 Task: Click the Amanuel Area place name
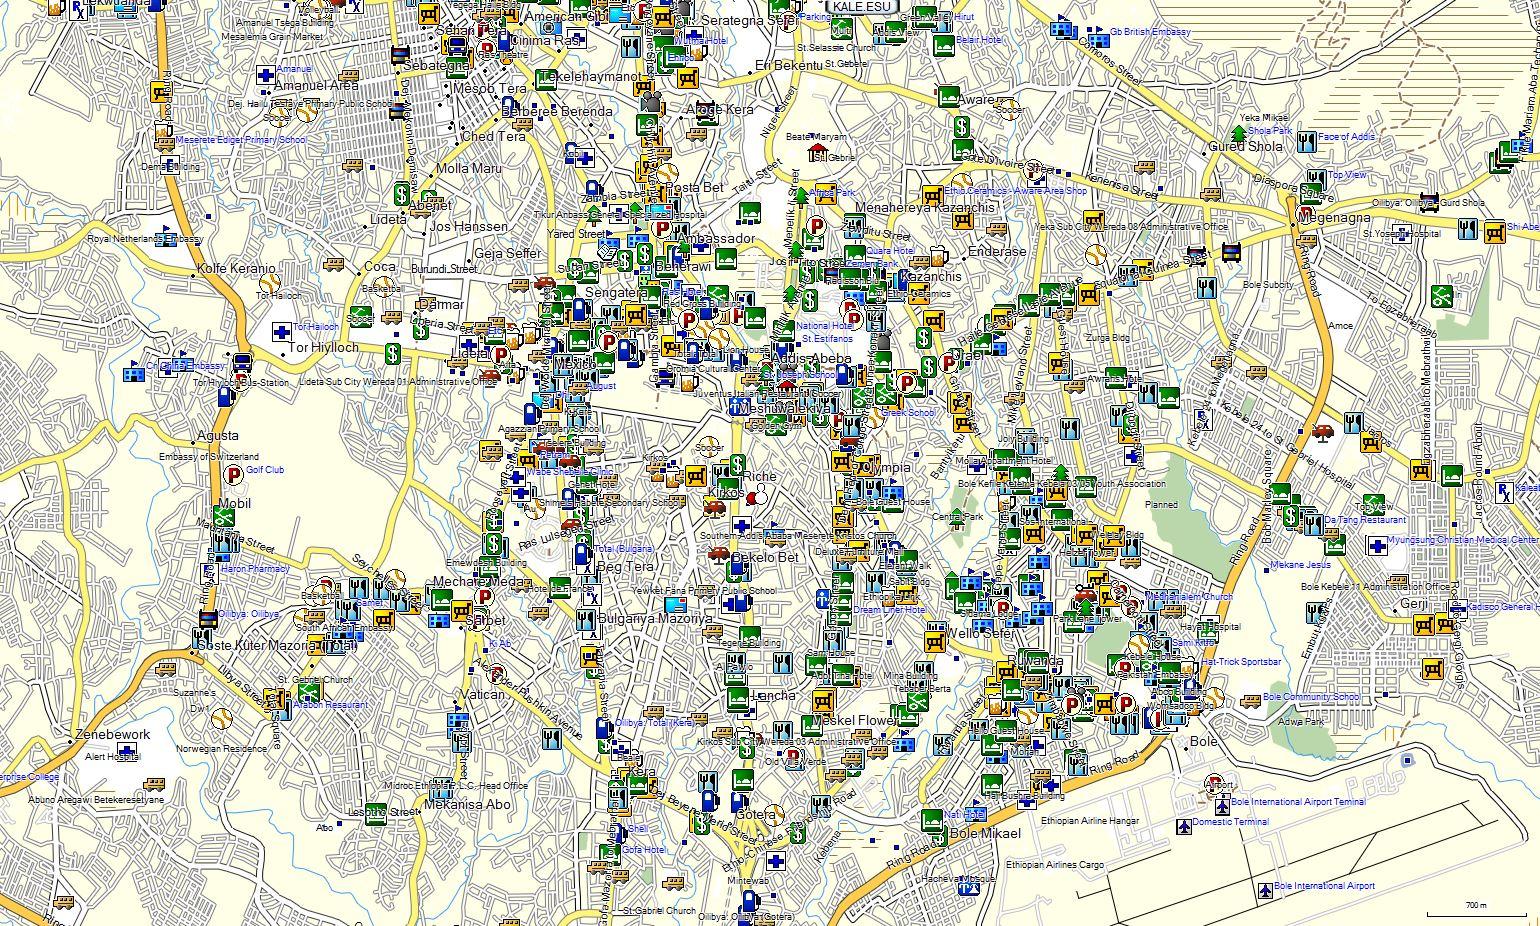[316, 86]
